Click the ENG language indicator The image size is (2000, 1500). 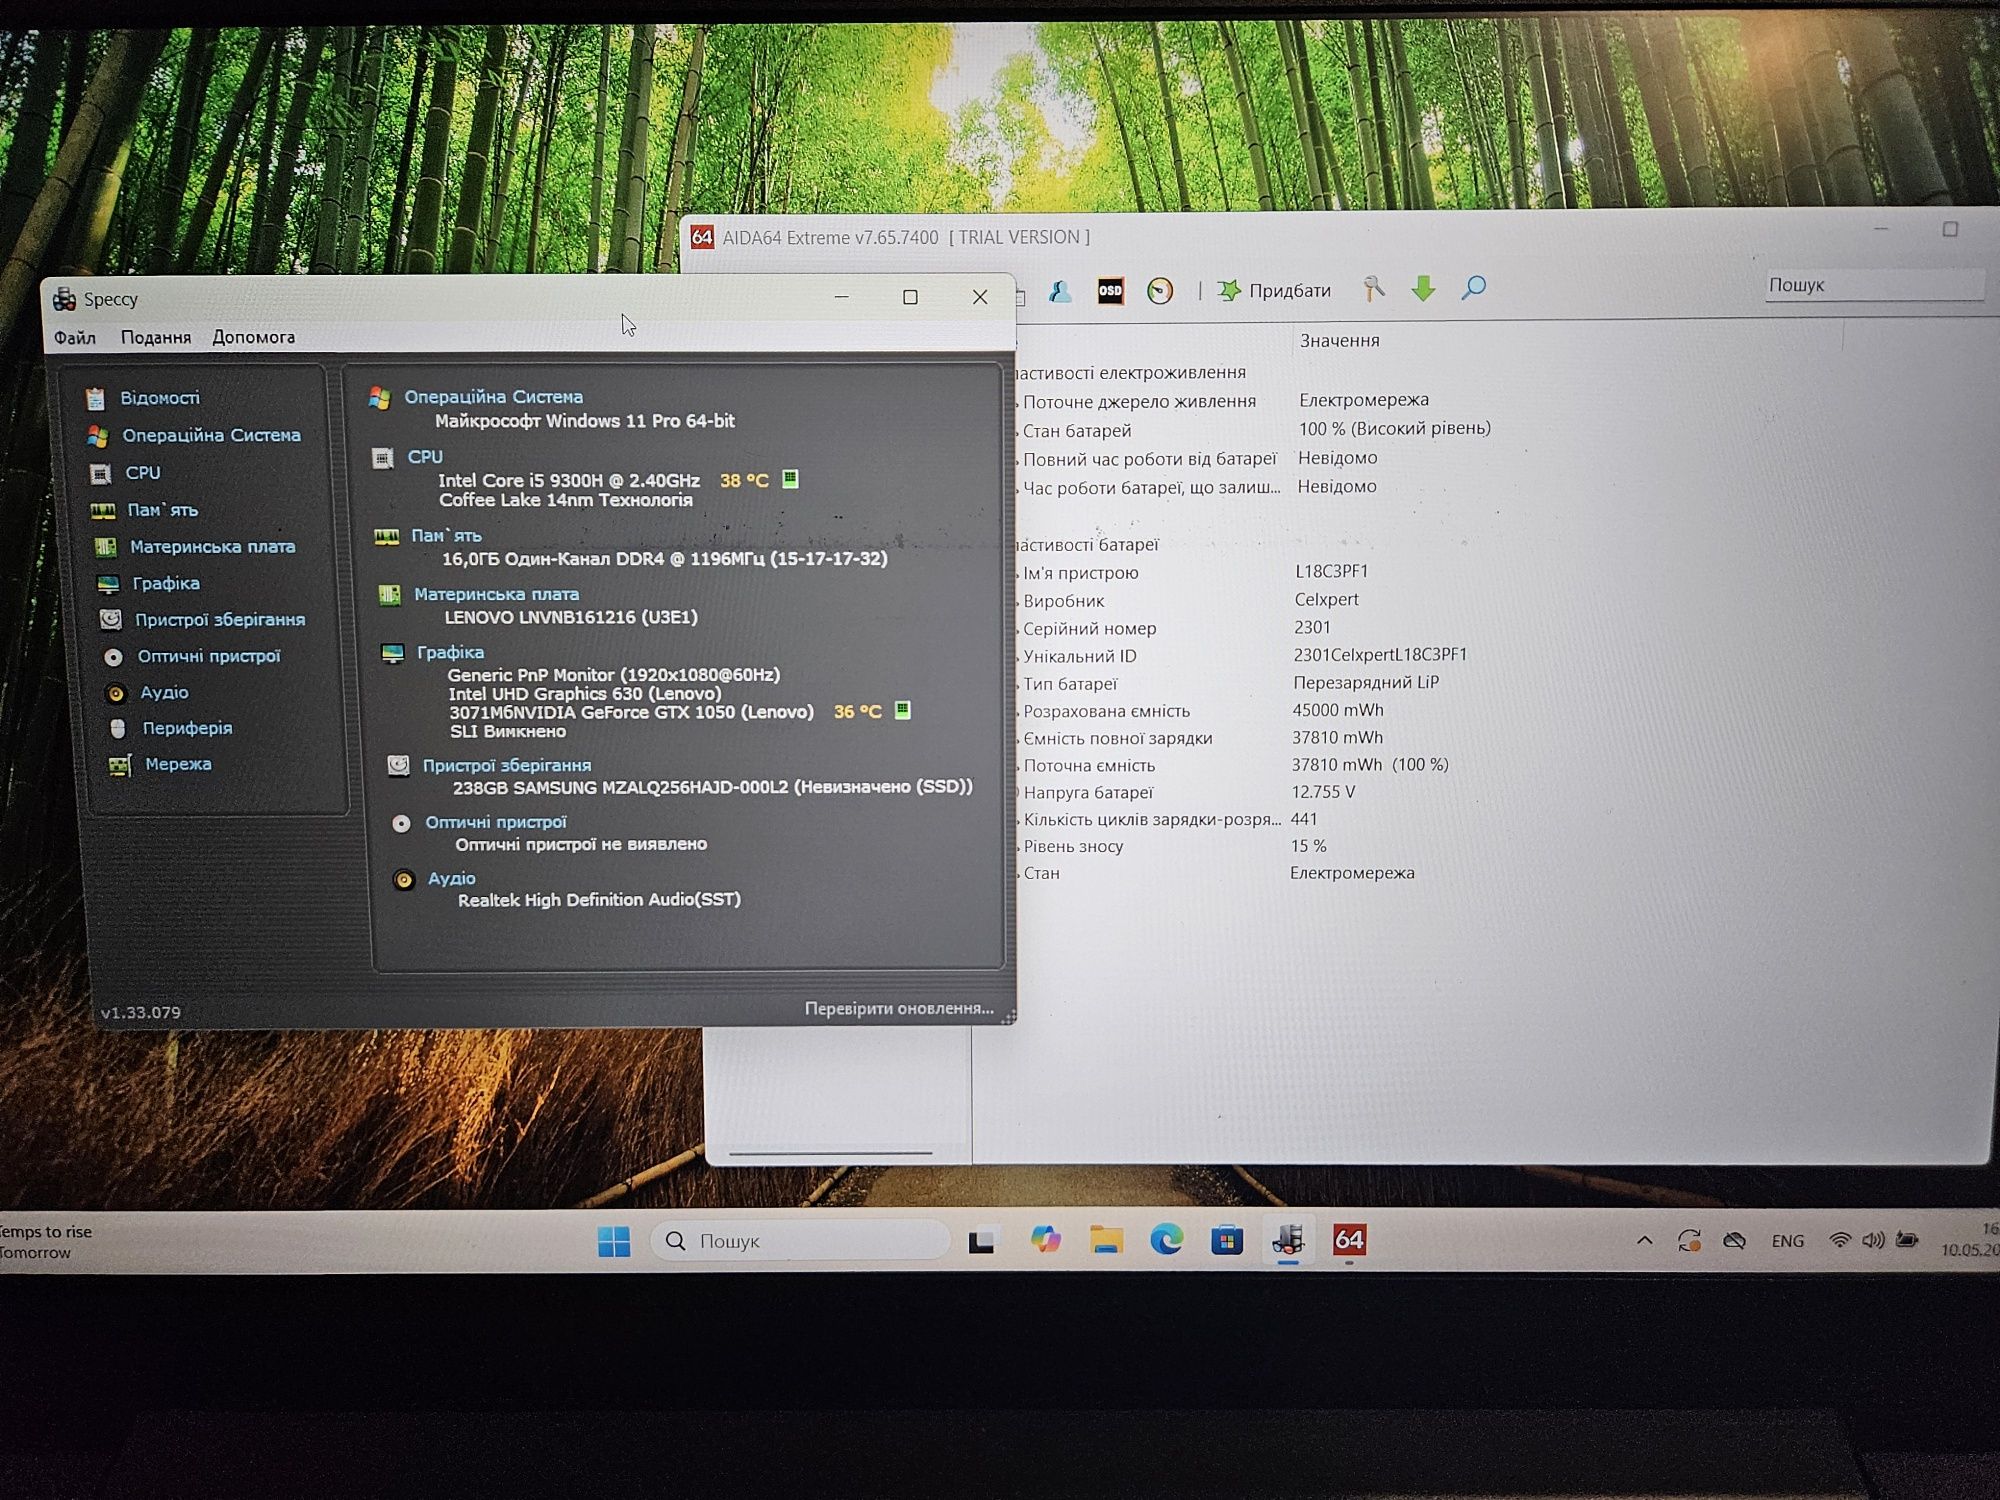pyautogui.click(x=1787, y=1241)
